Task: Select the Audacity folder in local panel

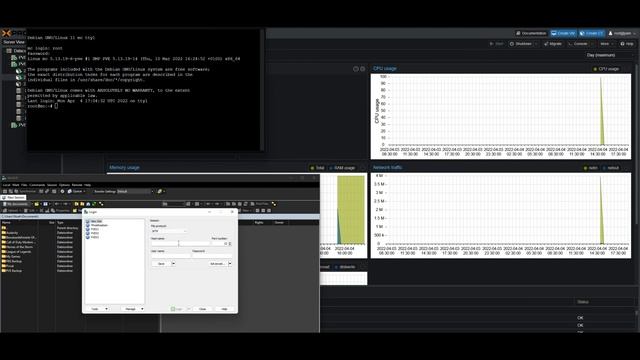Action: coord(11,233)
